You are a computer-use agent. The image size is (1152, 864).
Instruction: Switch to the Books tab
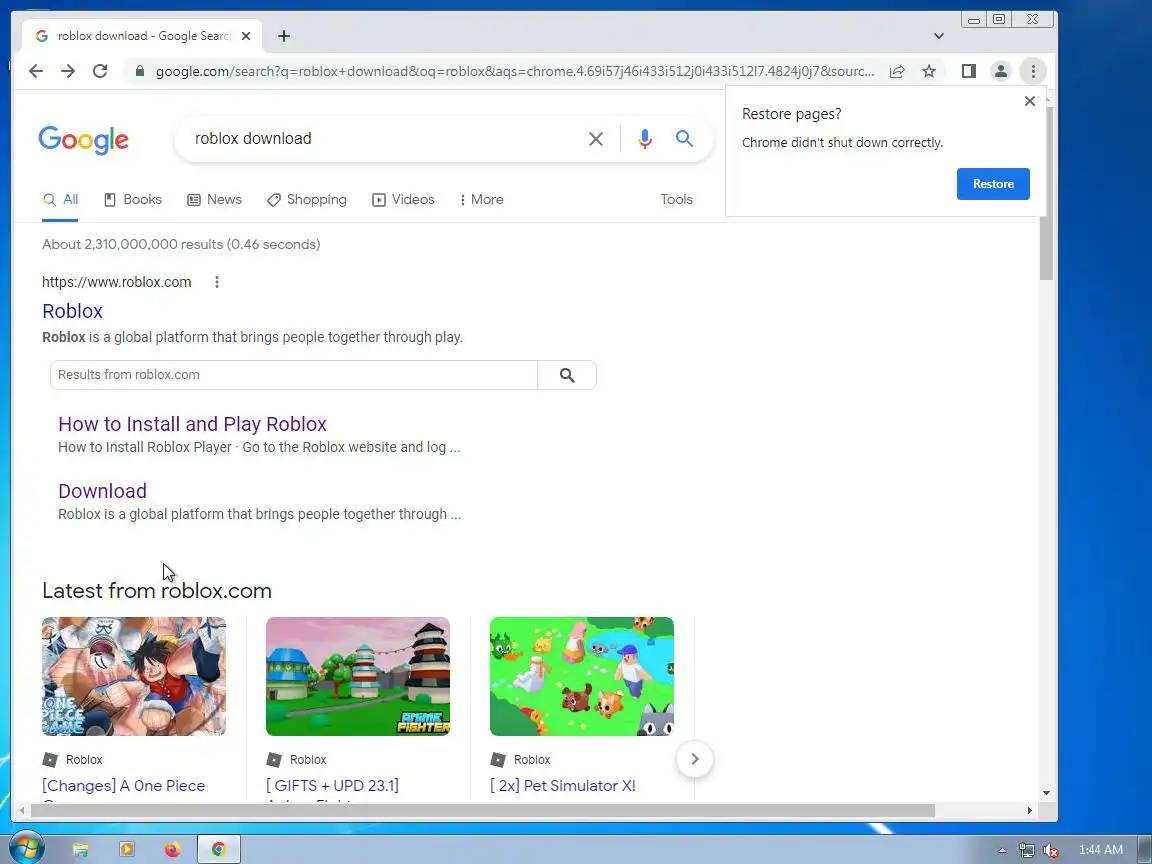(x=133, y=200)
